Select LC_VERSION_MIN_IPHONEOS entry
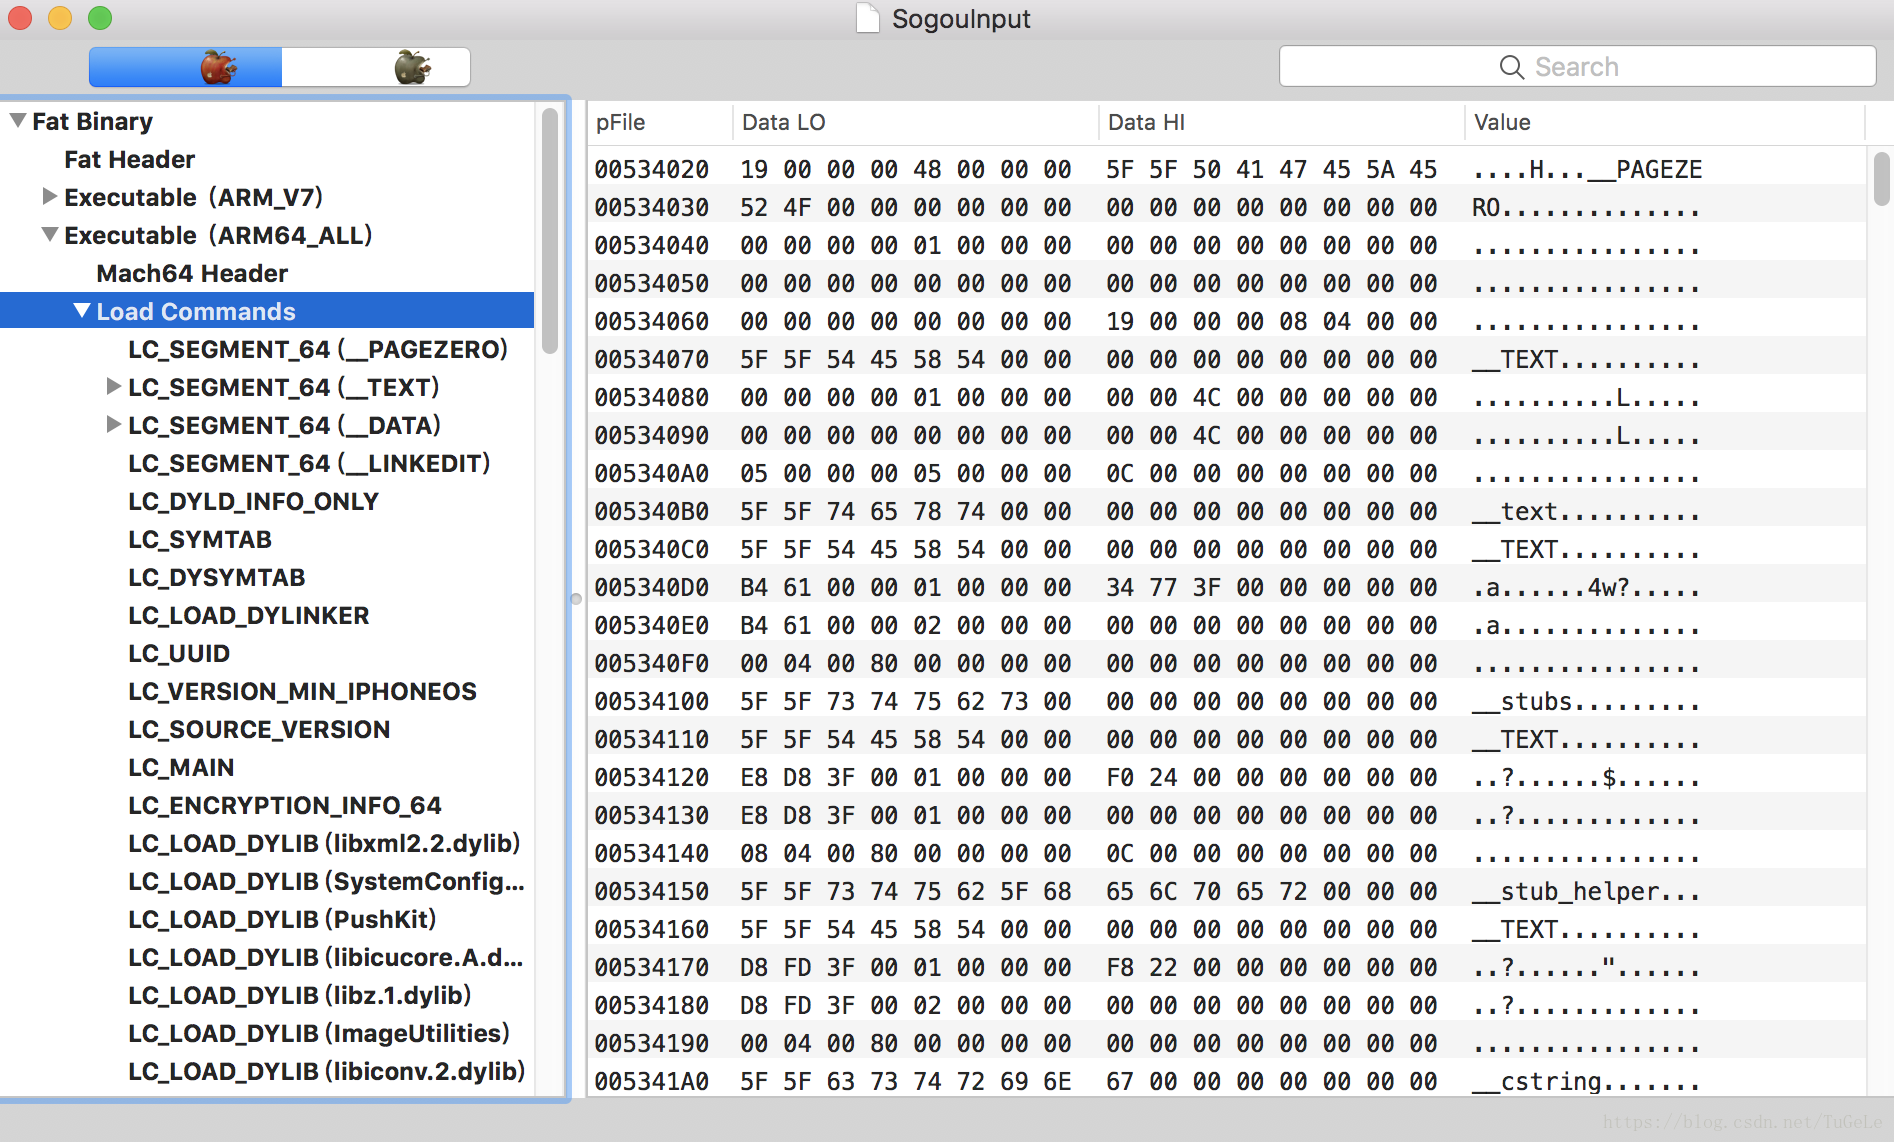The image size is (1894, 1142). click(302, 691)
